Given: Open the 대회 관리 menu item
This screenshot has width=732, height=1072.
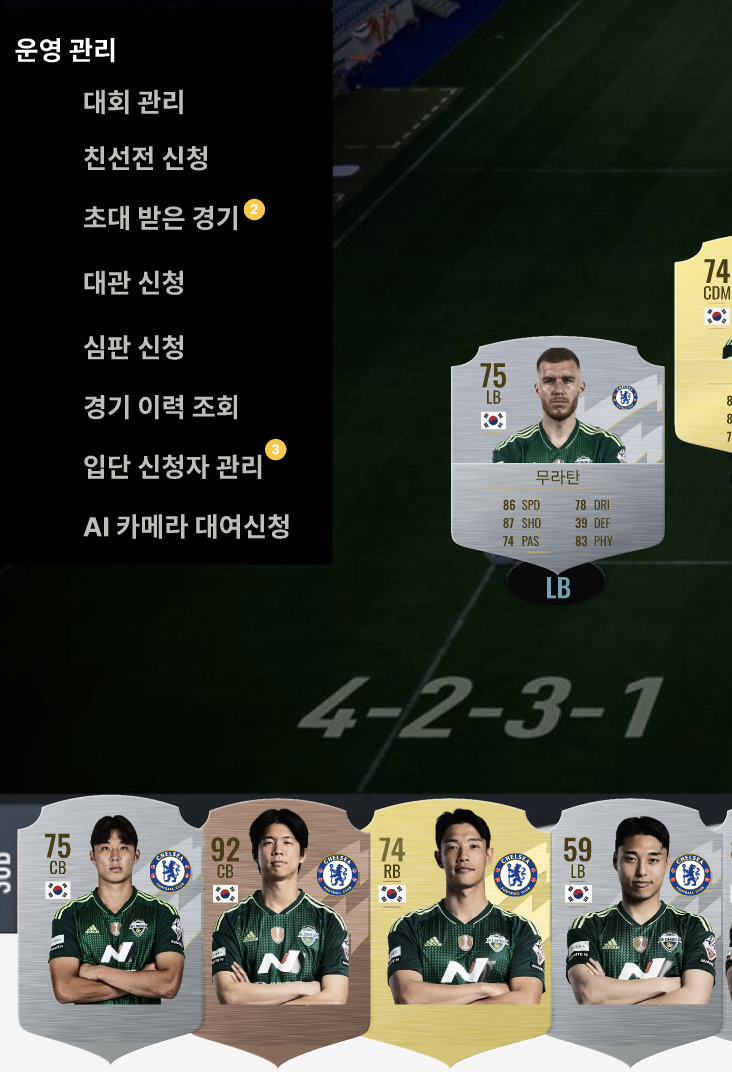Looking at the screenshot, I should click(x=134, y=102).
